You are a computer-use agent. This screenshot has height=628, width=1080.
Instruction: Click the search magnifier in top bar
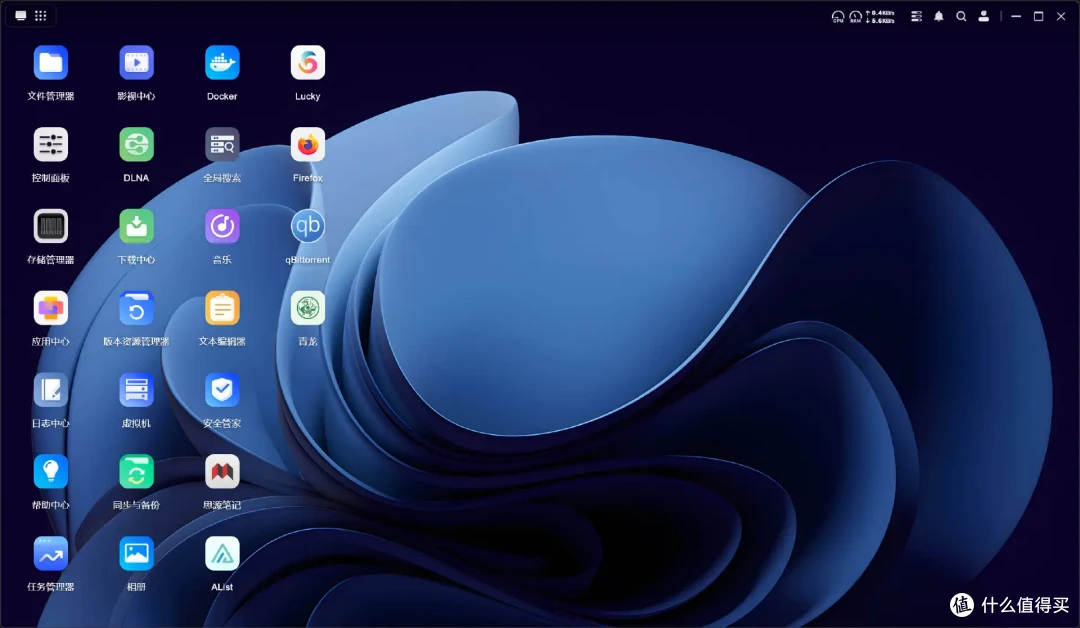961,17
